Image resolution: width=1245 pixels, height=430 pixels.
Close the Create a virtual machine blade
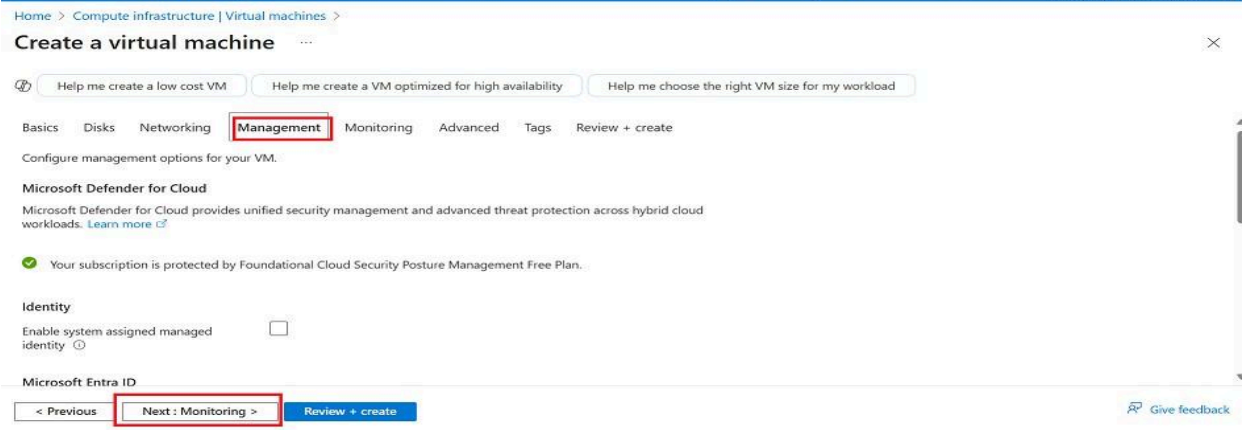coord(1213,43)
